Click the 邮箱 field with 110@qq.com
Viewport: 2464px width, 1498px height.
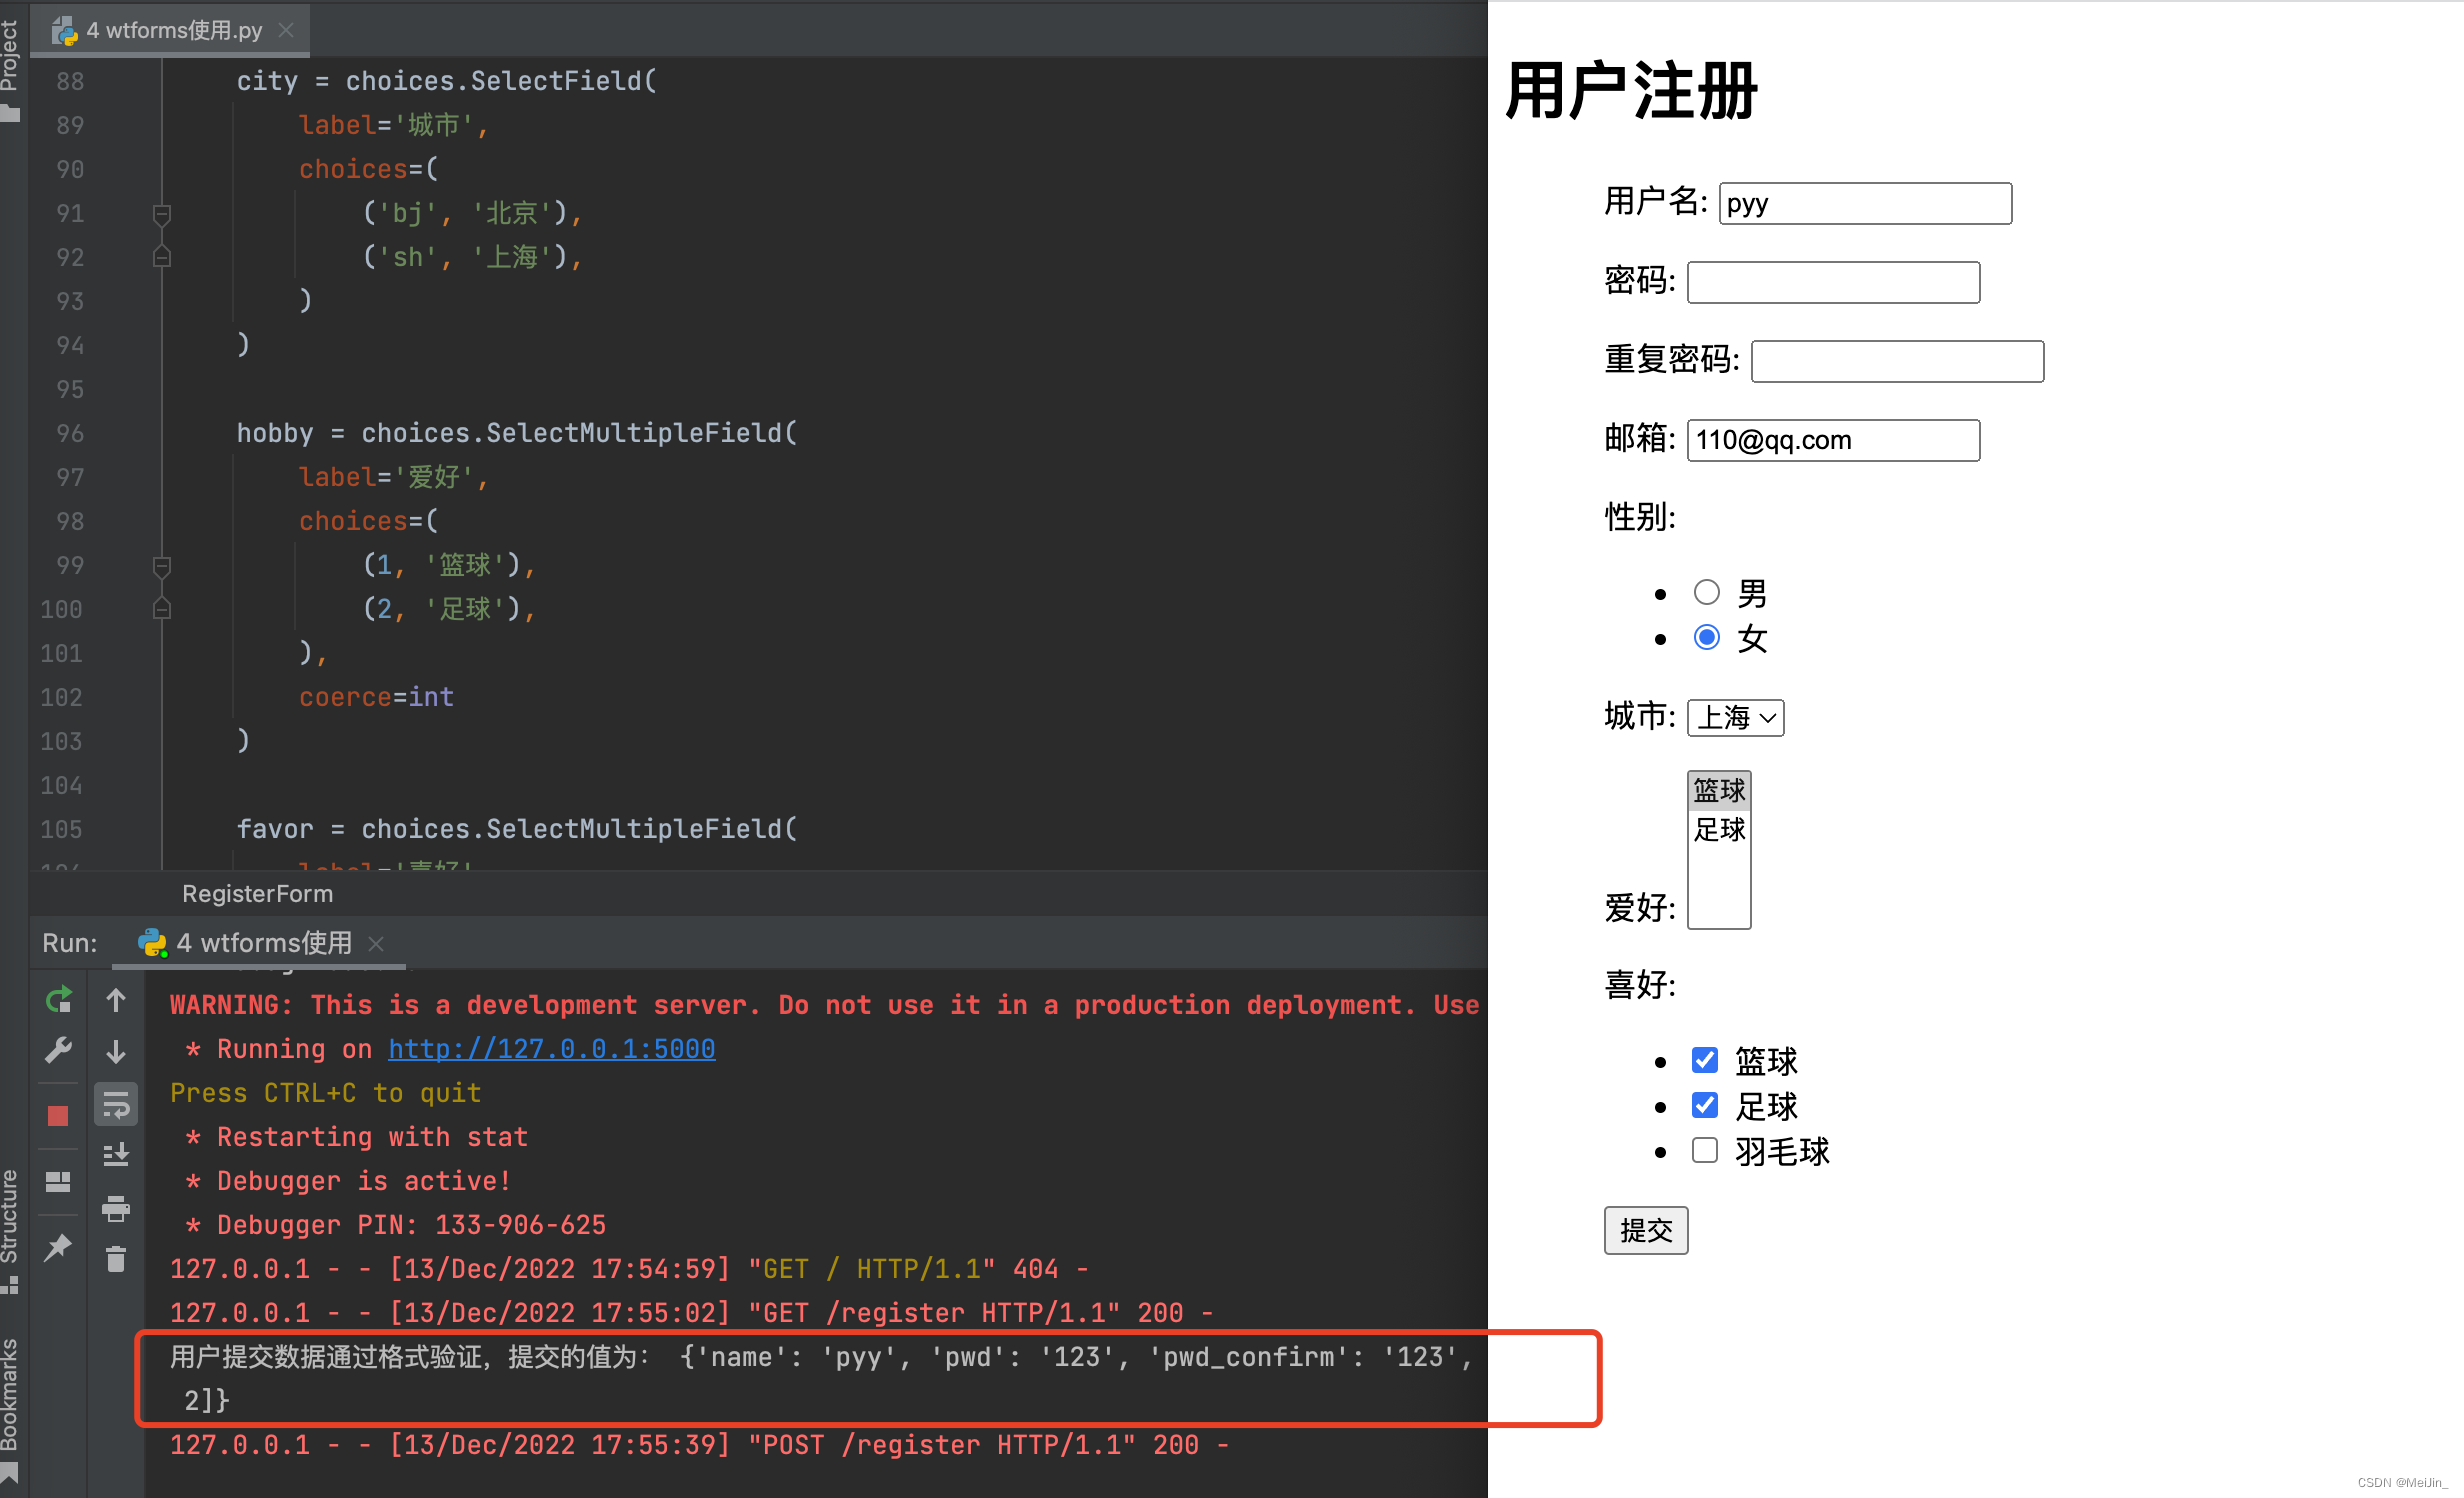(x=1833, y=440)
